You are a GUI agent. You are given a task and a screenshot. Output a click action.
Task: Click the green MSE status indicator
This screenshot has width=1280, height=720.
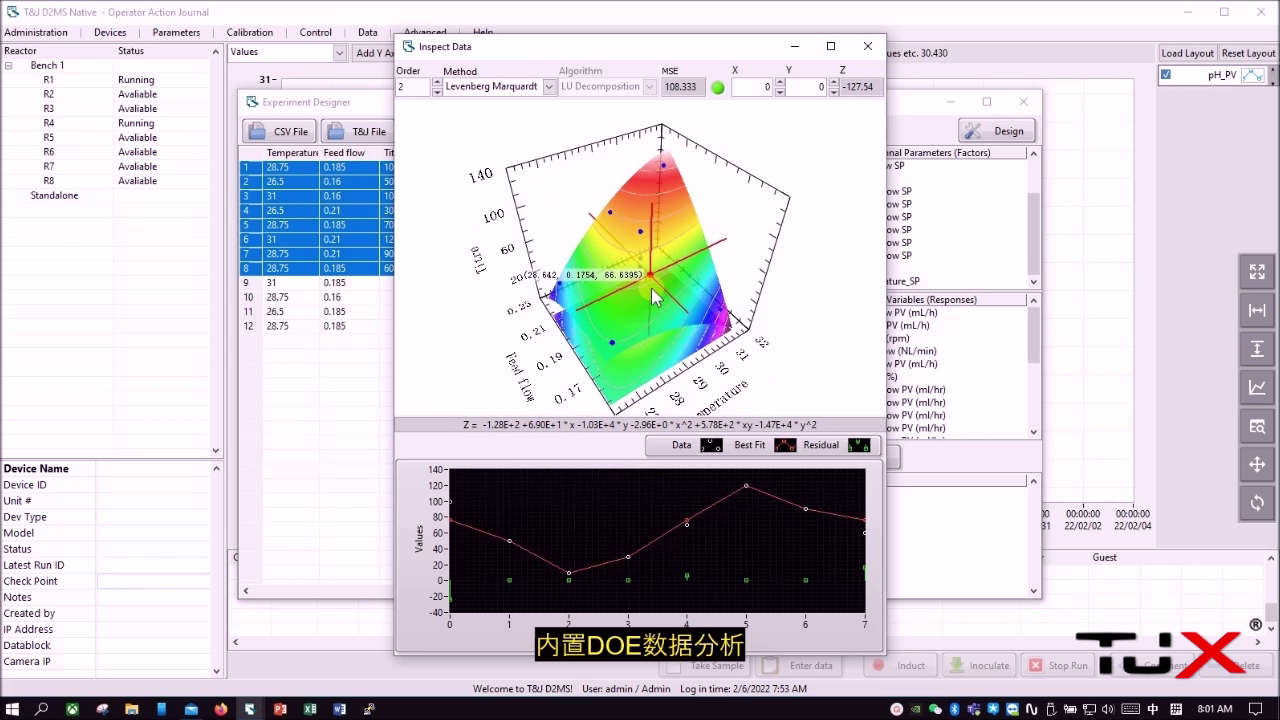717,87
